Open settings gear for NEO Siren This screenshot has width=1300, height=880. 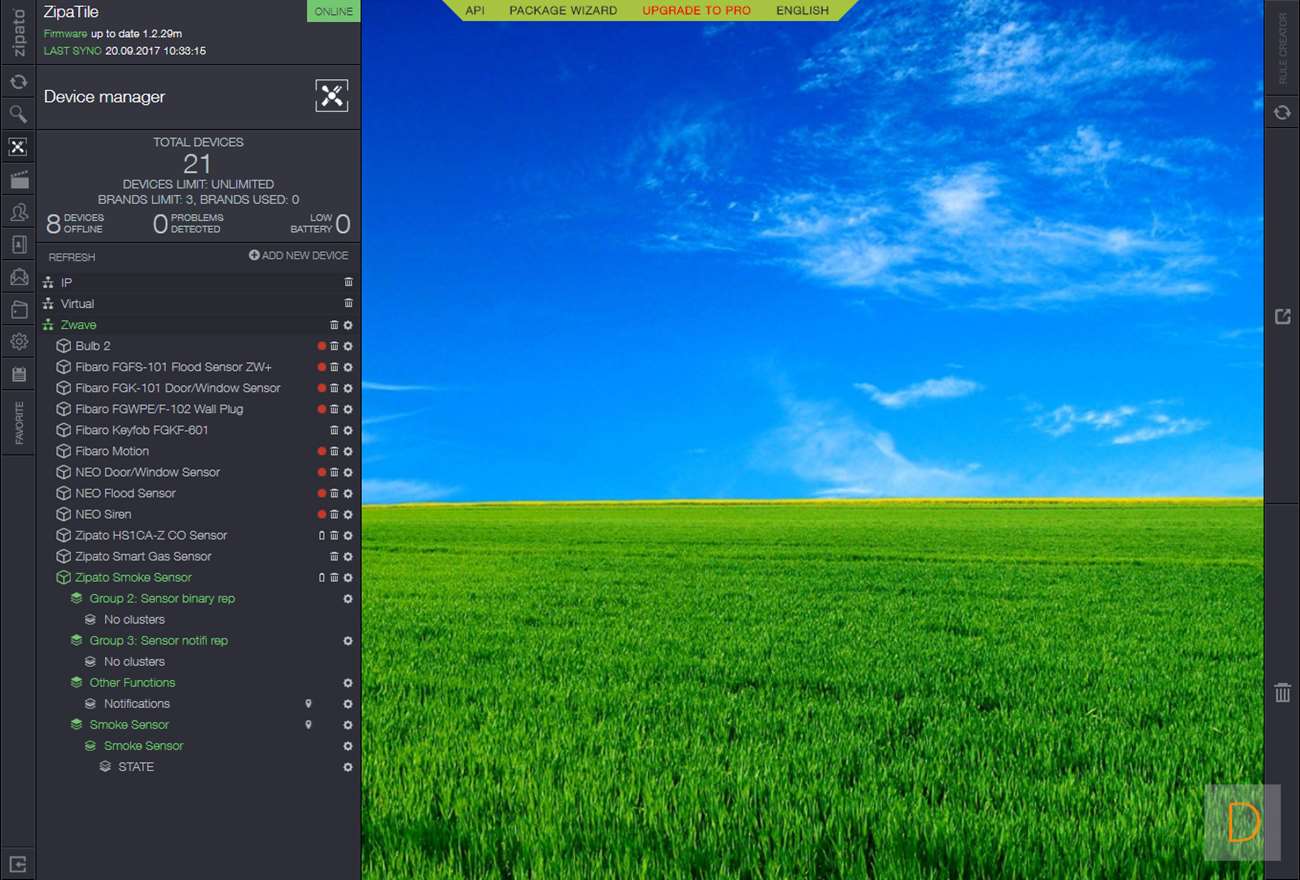348,514
